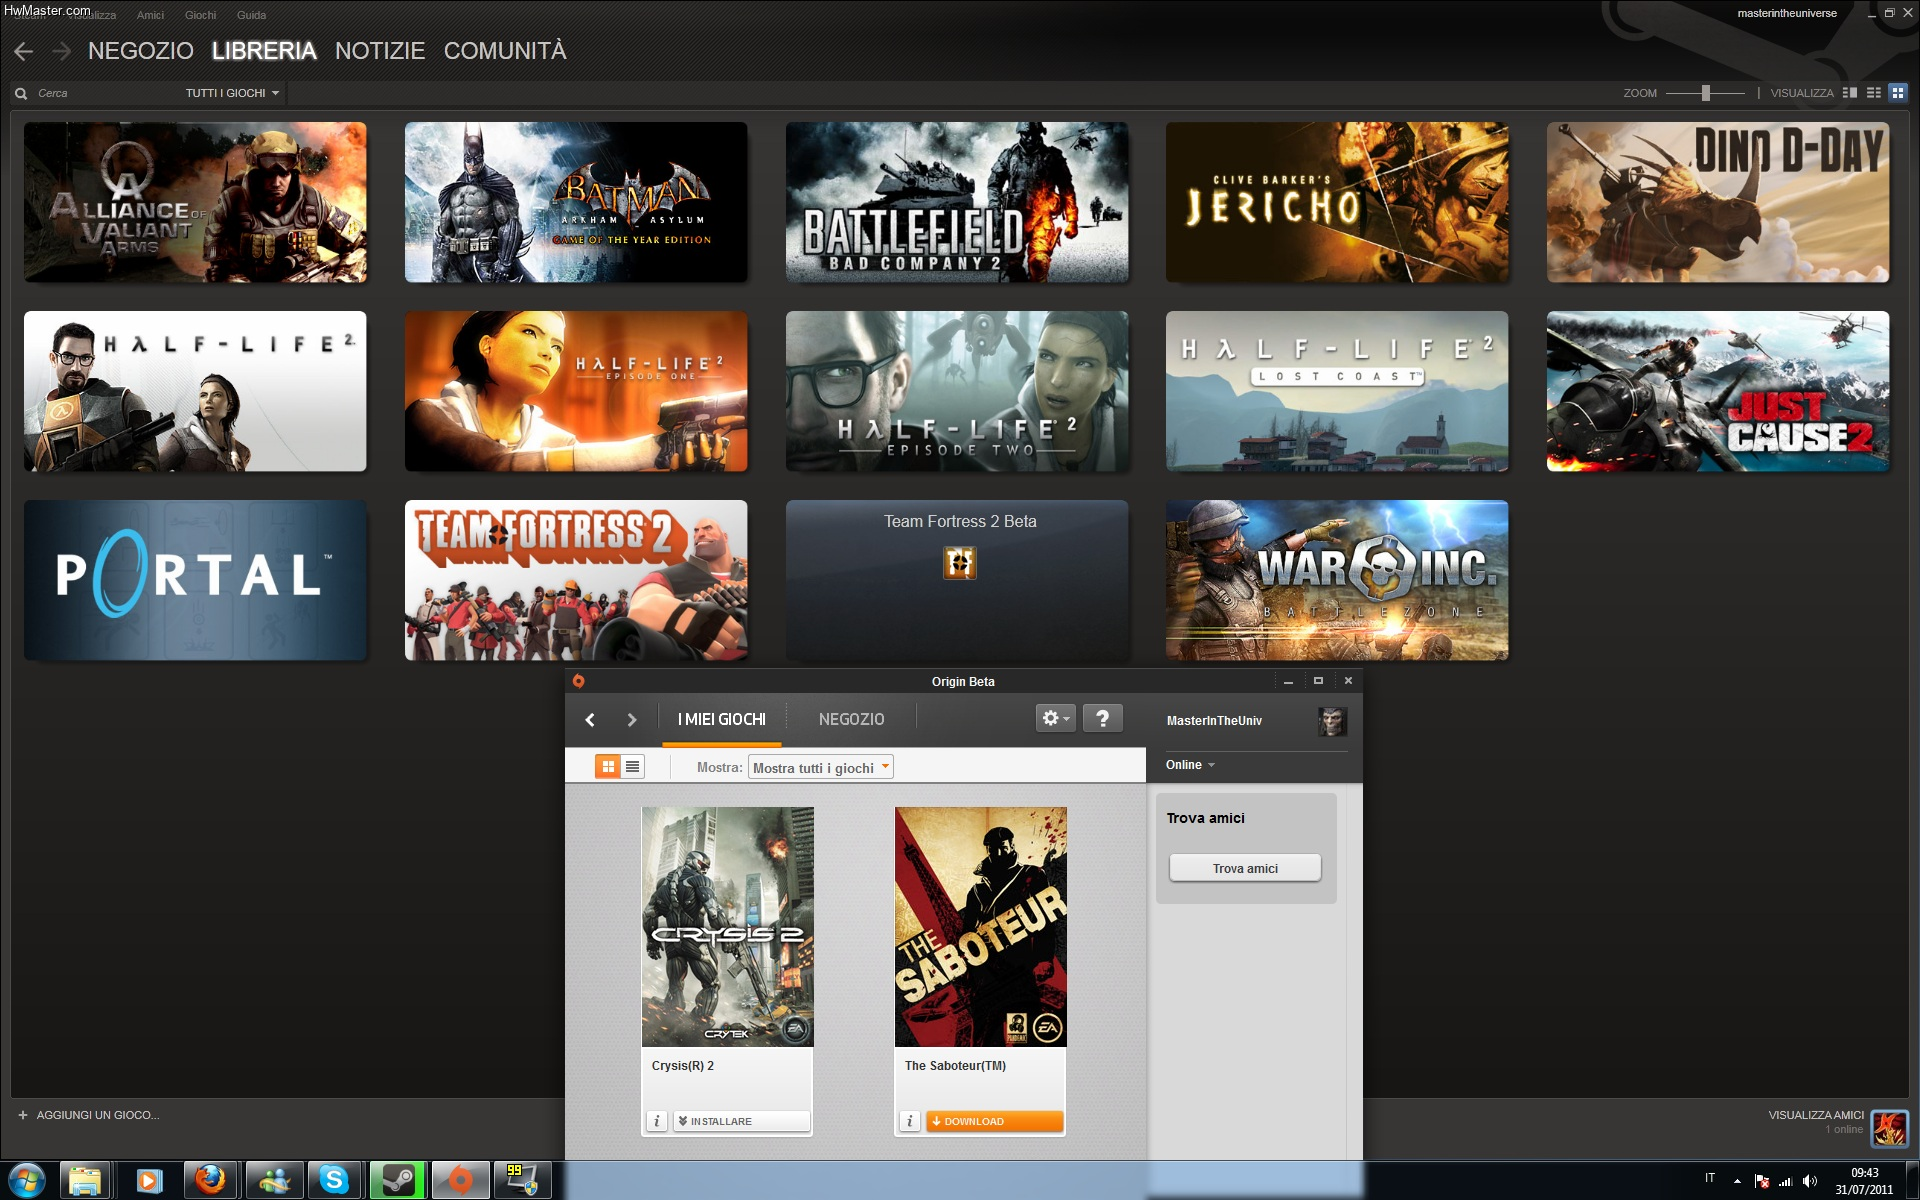This screenshot has width=1920, height=1200.
Task: Adjust the Steam grid zoom slider
Action: pos(1706,93)
